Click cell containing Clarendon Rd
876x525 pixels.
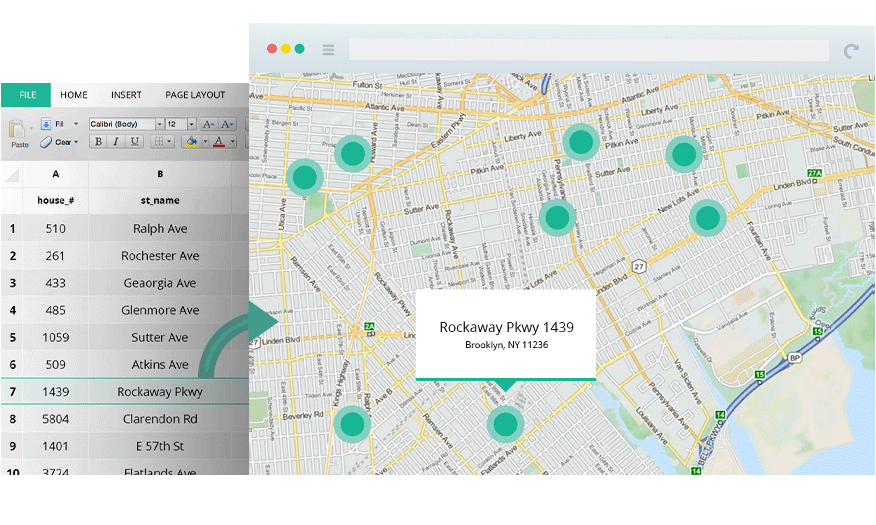click(160, 419)
